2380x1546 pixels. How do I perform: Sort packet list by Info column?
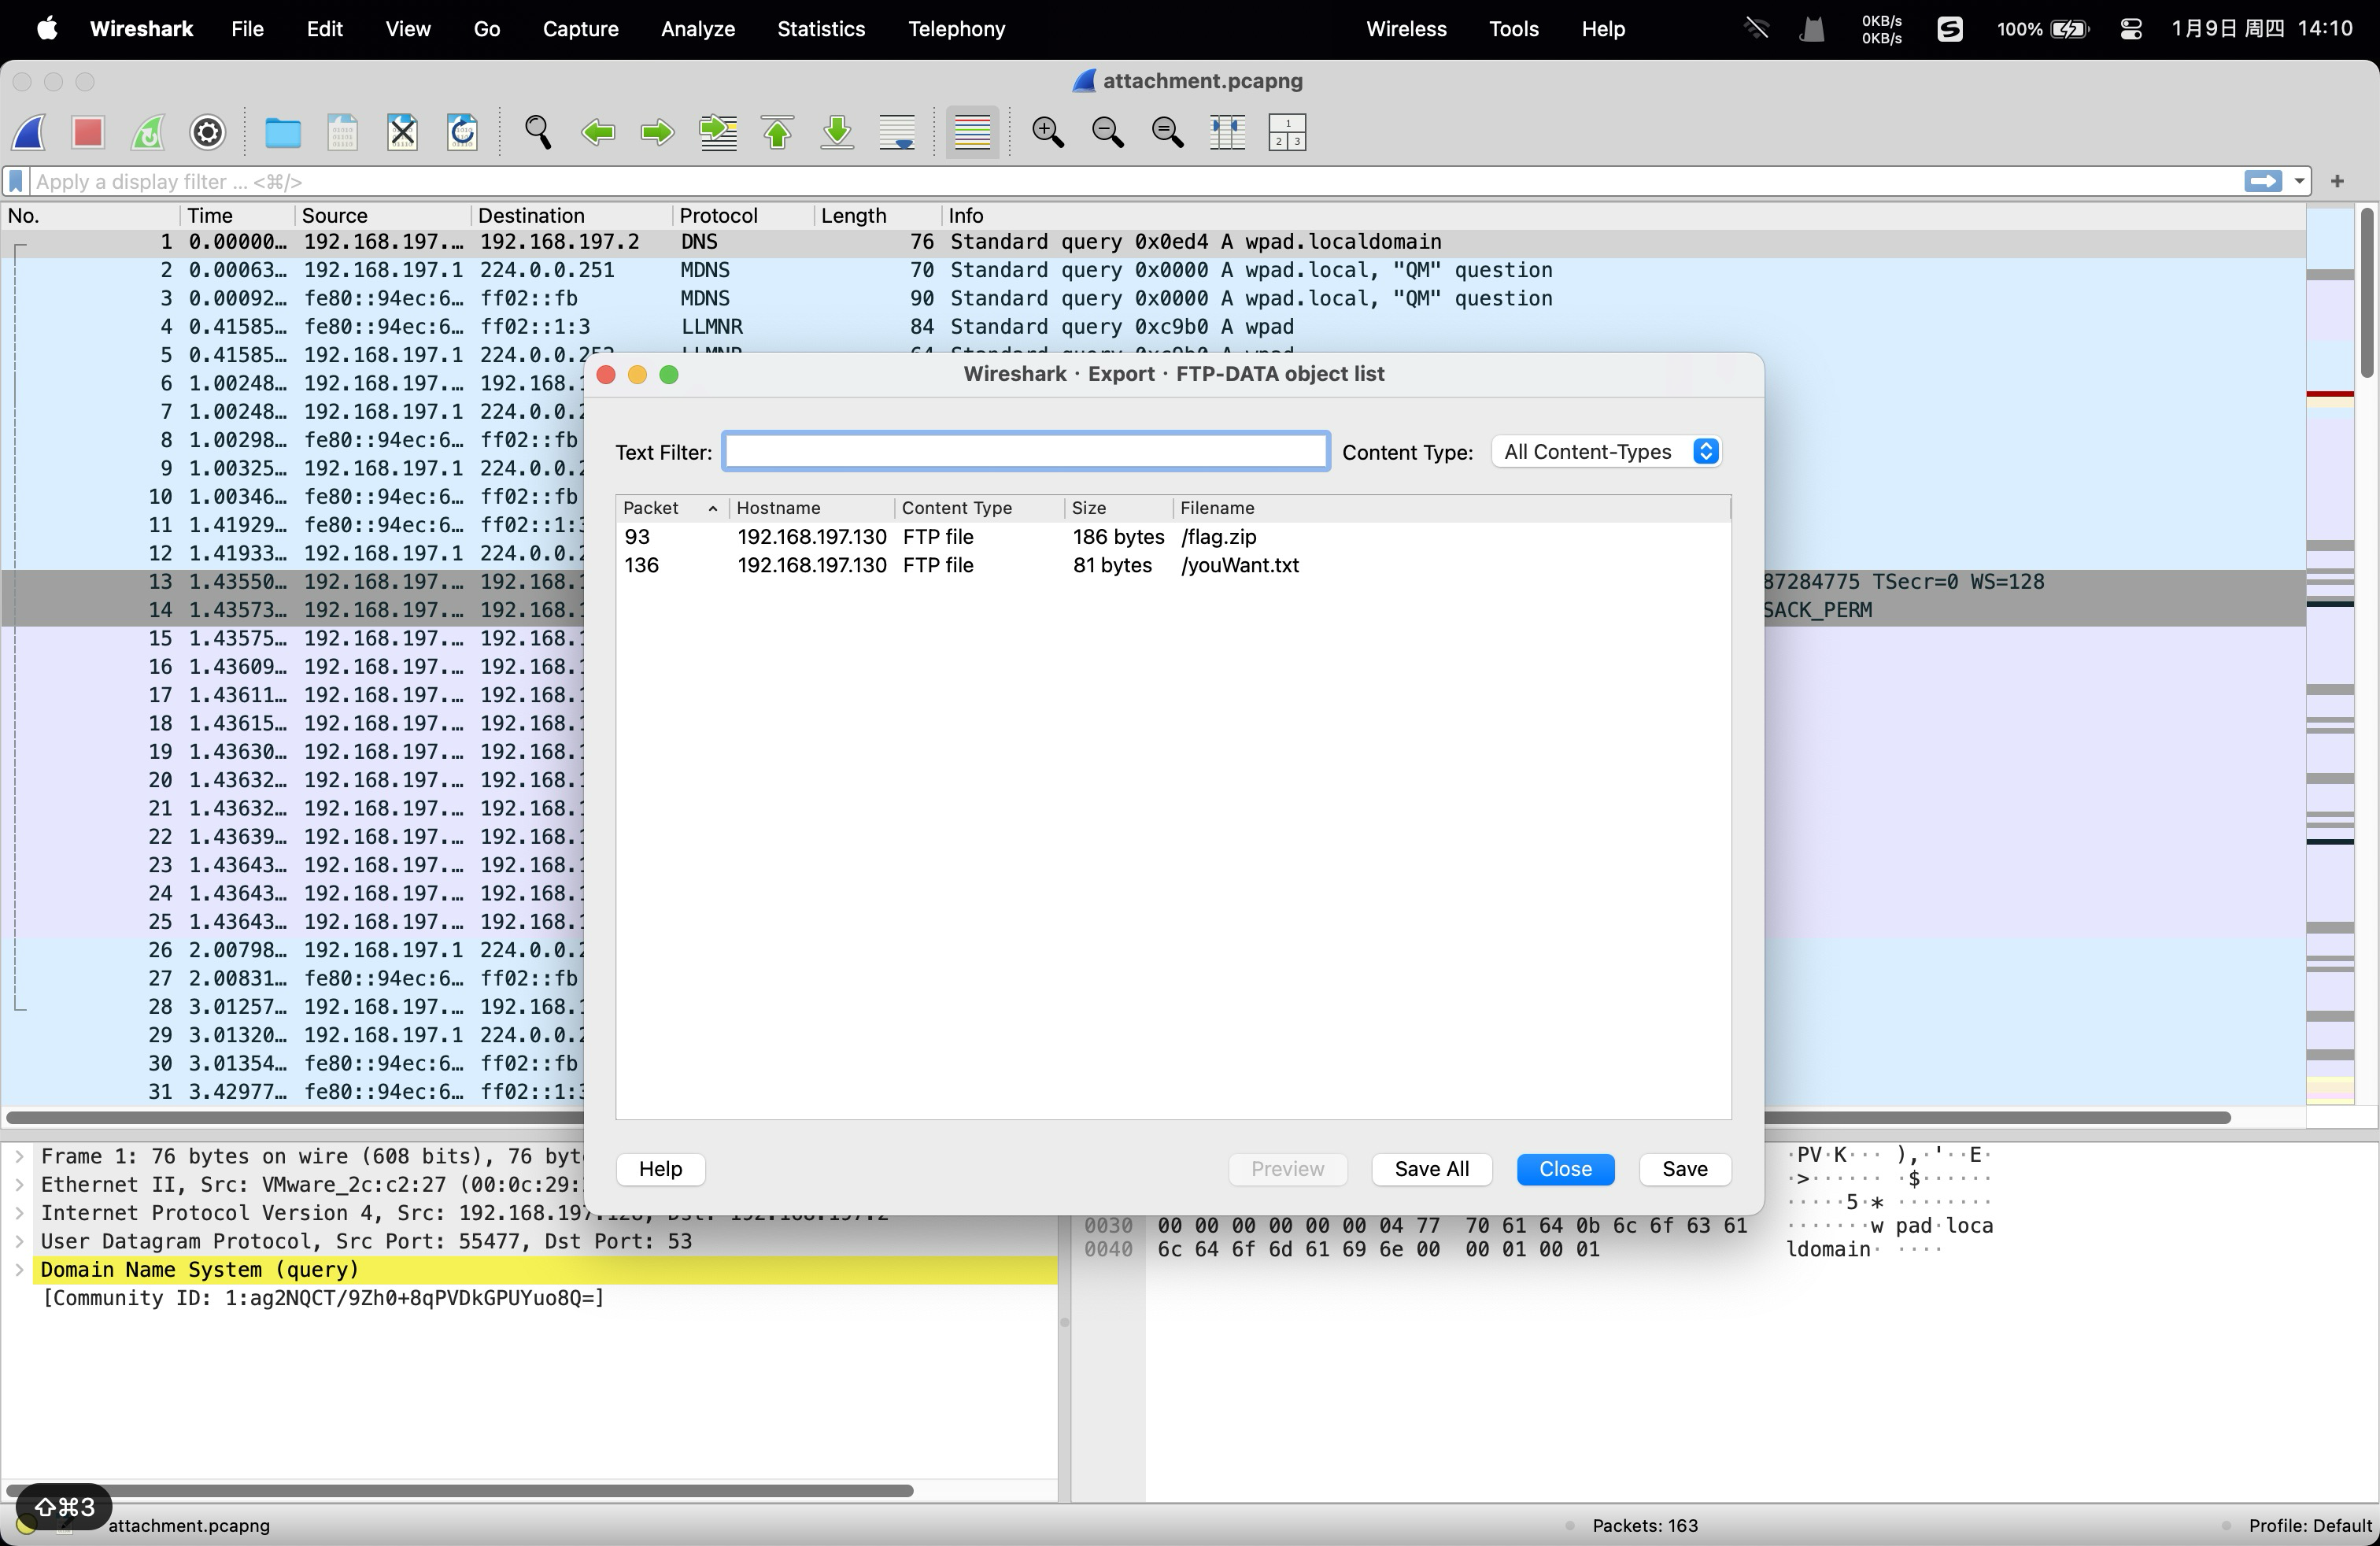click(x=1622, y=216)
